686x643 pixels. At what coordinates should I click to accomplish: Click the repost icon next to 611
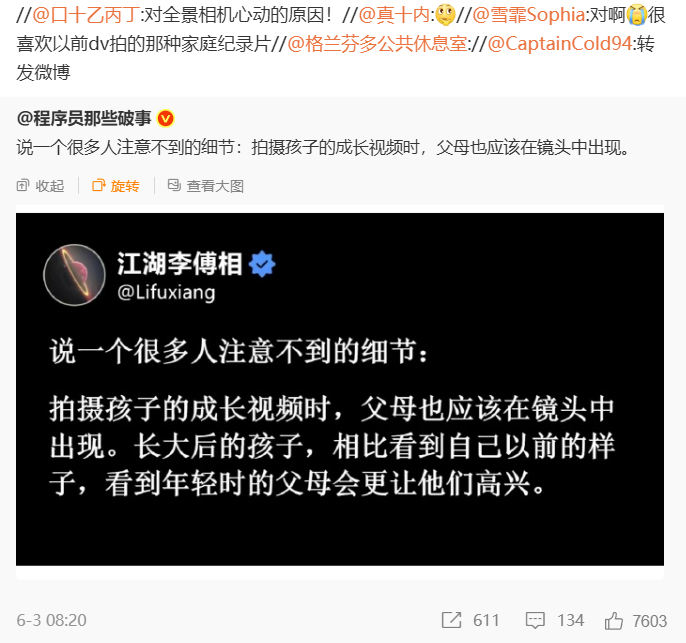click(x=452, y=620)
